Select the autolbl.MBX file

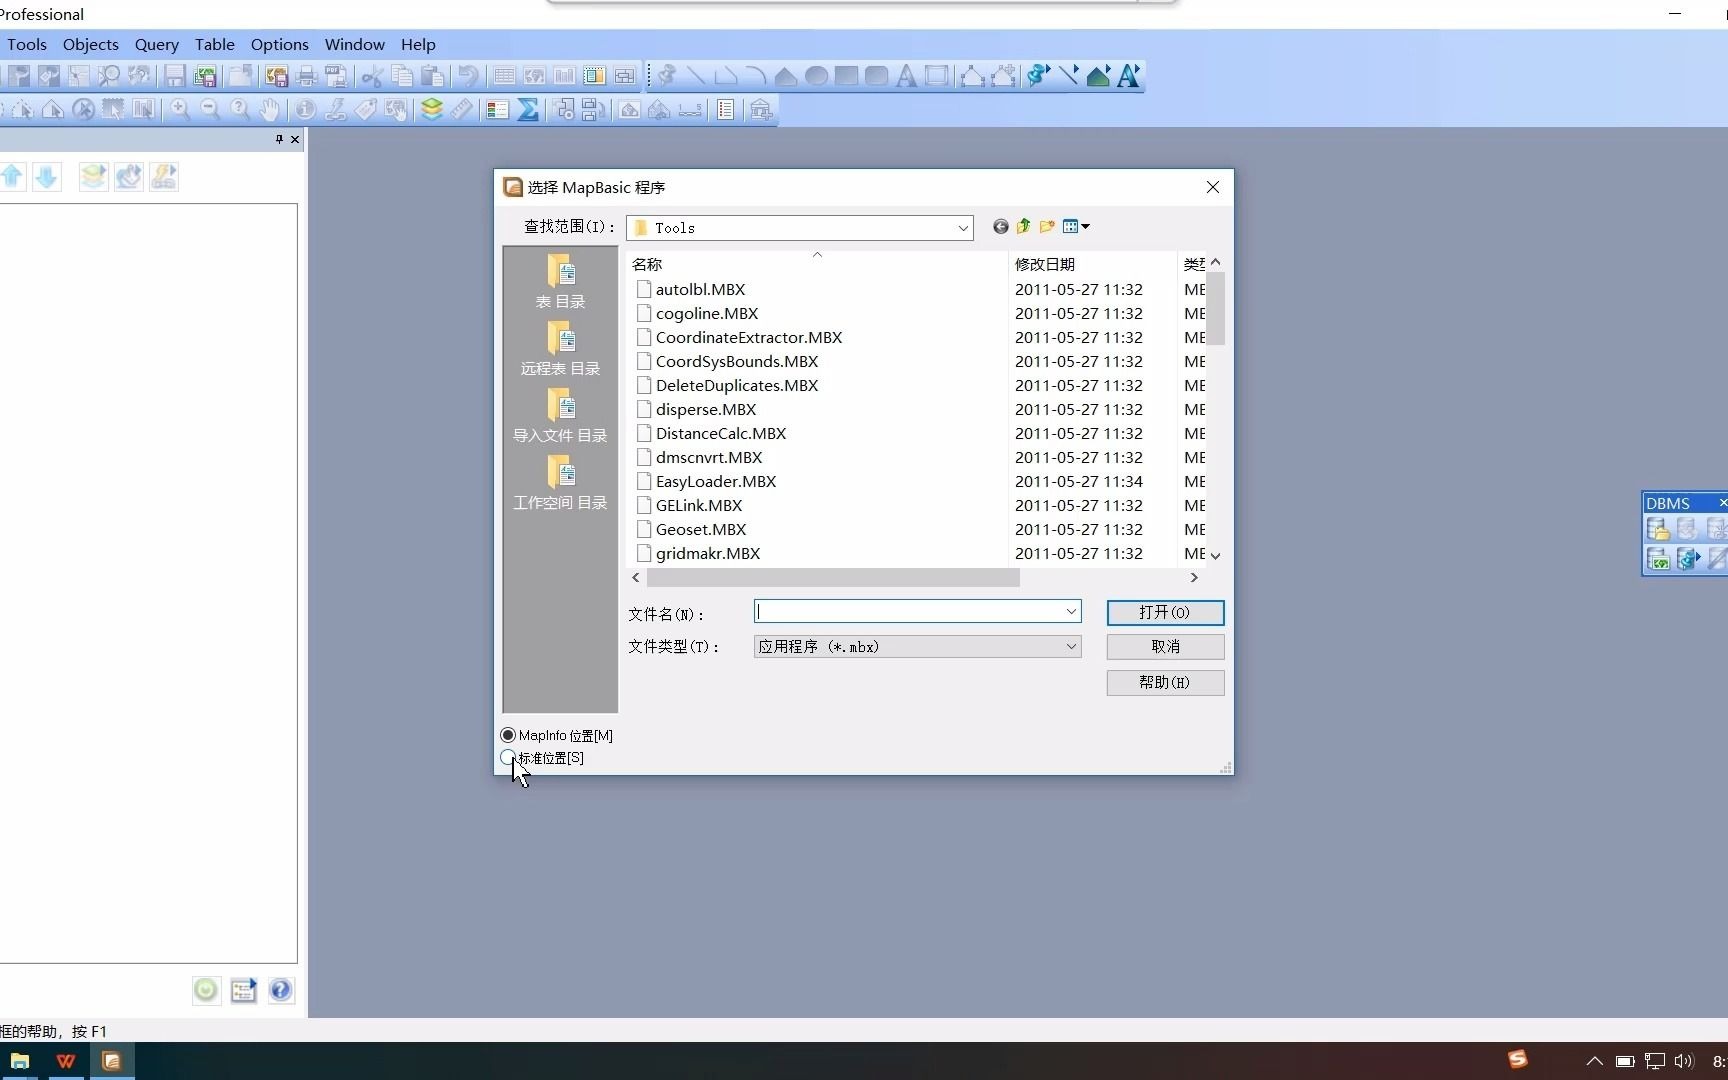tap(700, 289)
